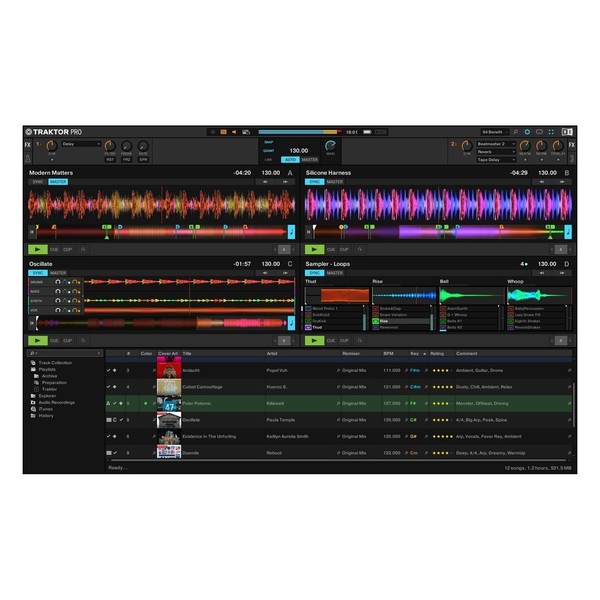600x600 pixels.
Task: Toggle MASTER on Sampler deck D
Action: [335, 273]
